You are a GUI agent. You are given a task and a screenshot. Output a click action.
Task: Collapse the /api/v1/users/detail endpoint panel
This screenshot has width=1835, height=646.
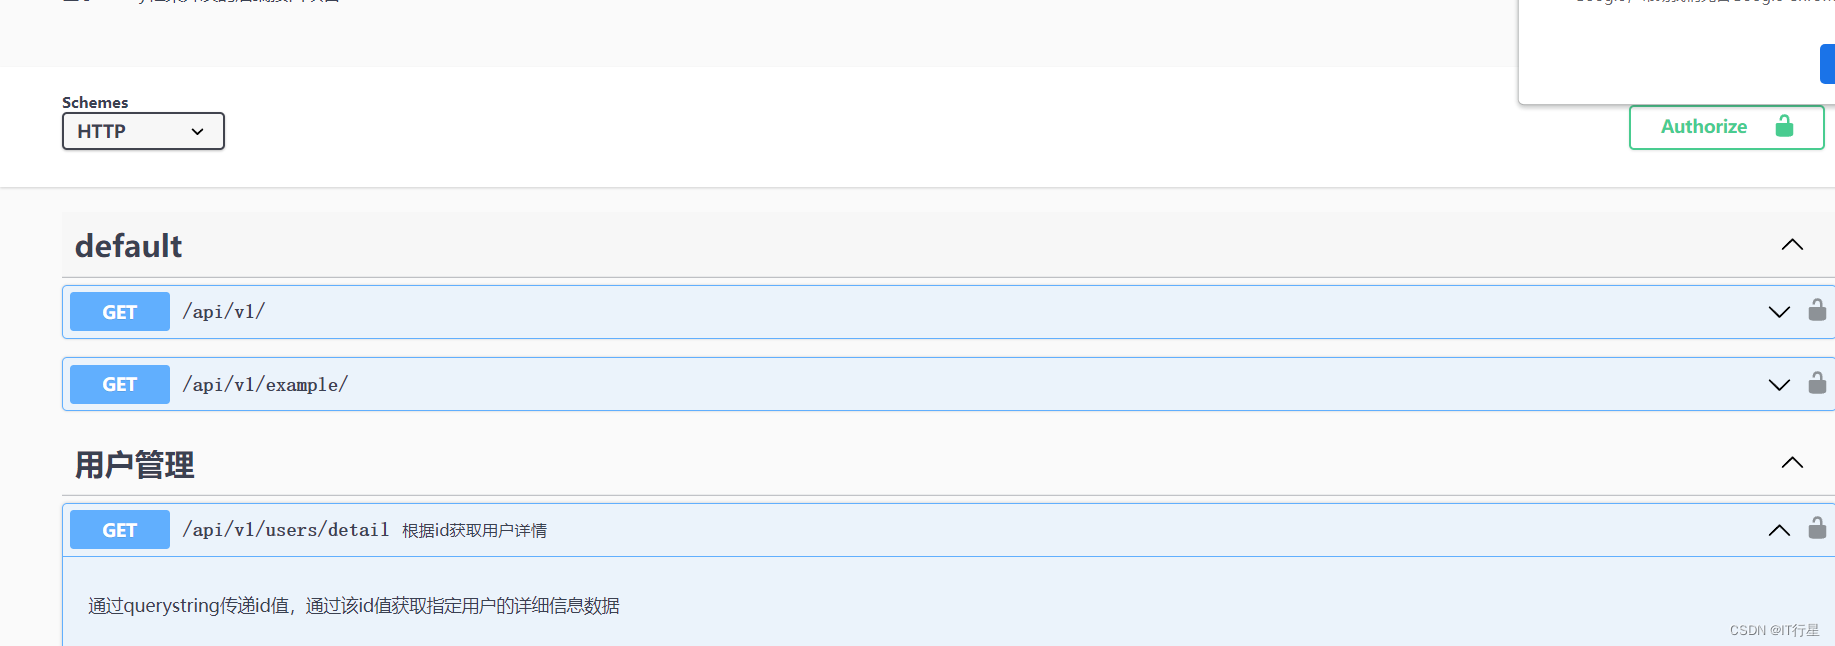coord(1778,529)
